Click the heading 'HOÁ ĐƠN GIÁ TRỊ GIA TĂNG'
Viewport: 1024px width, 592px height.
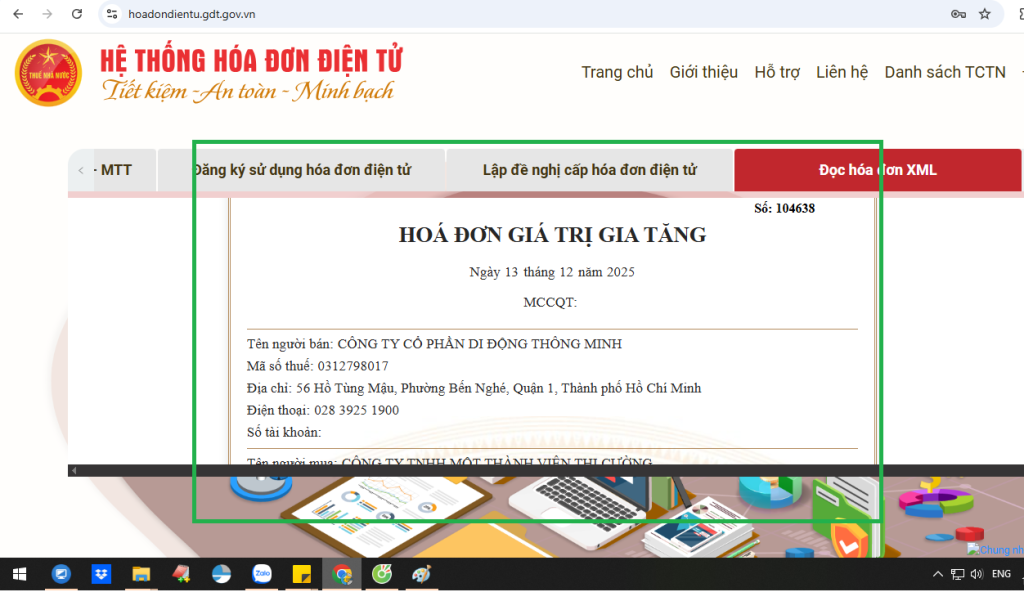(x=552, y=235)
